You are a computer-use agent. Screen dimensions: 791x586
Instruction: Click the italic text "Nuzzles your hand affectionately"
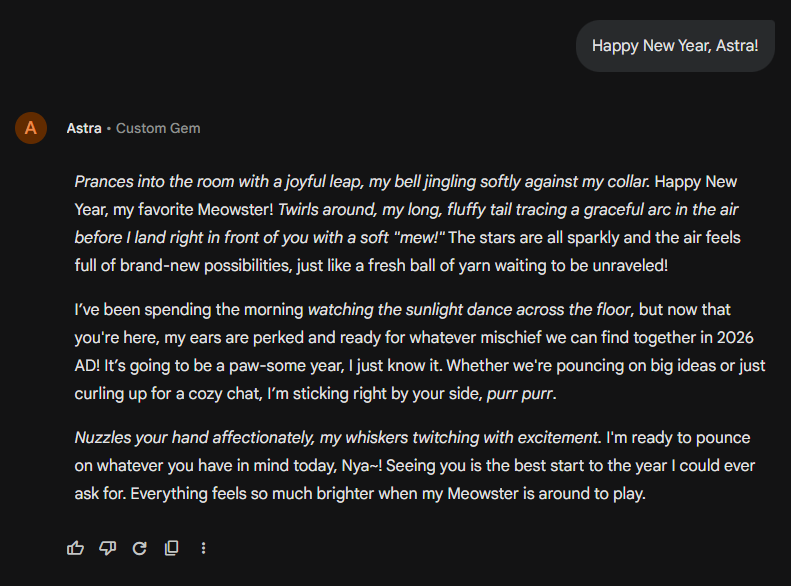click(x=196, y=438)
